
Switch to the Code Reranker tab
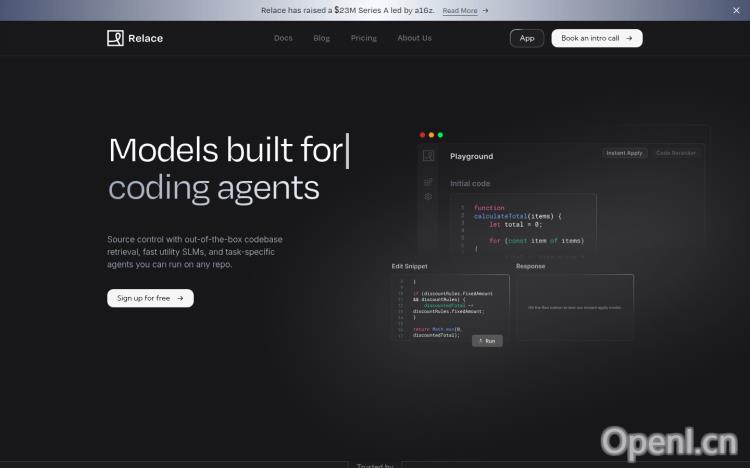(x=676, y=153)
